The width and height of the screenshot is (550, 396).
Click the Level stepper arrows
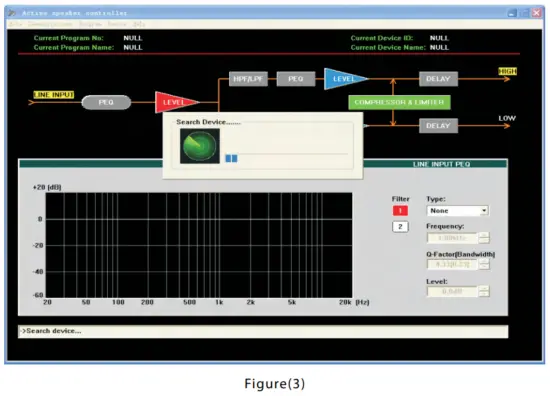[x=484, y=291]
